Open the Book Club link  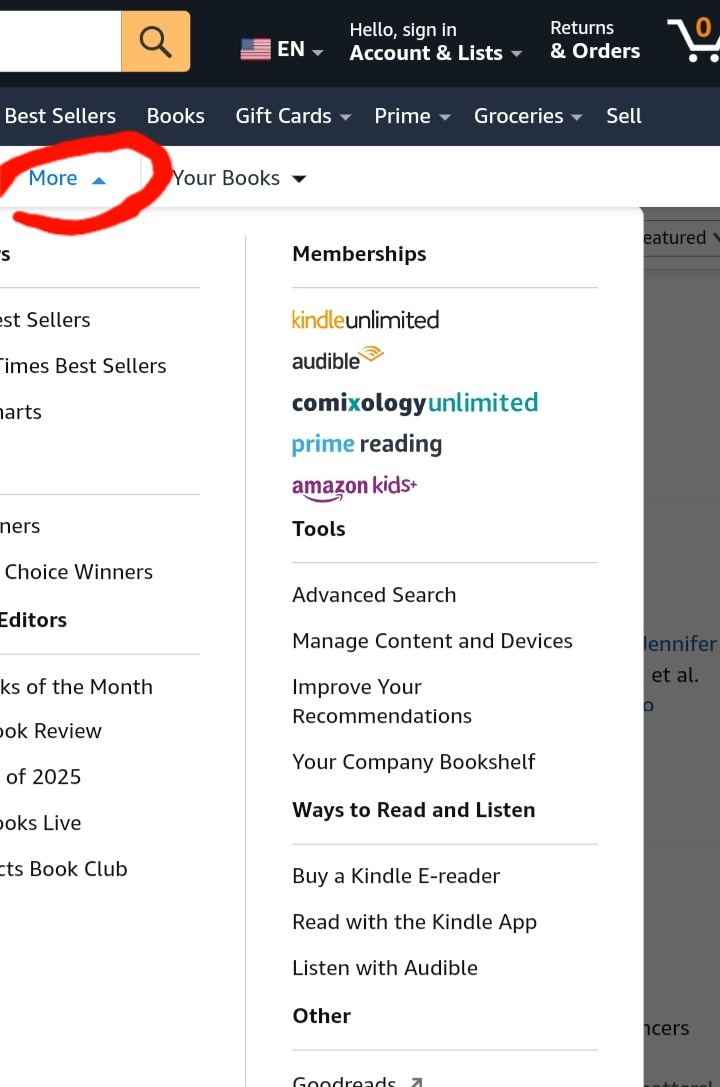pyautogui.click(x=64, y=869)
